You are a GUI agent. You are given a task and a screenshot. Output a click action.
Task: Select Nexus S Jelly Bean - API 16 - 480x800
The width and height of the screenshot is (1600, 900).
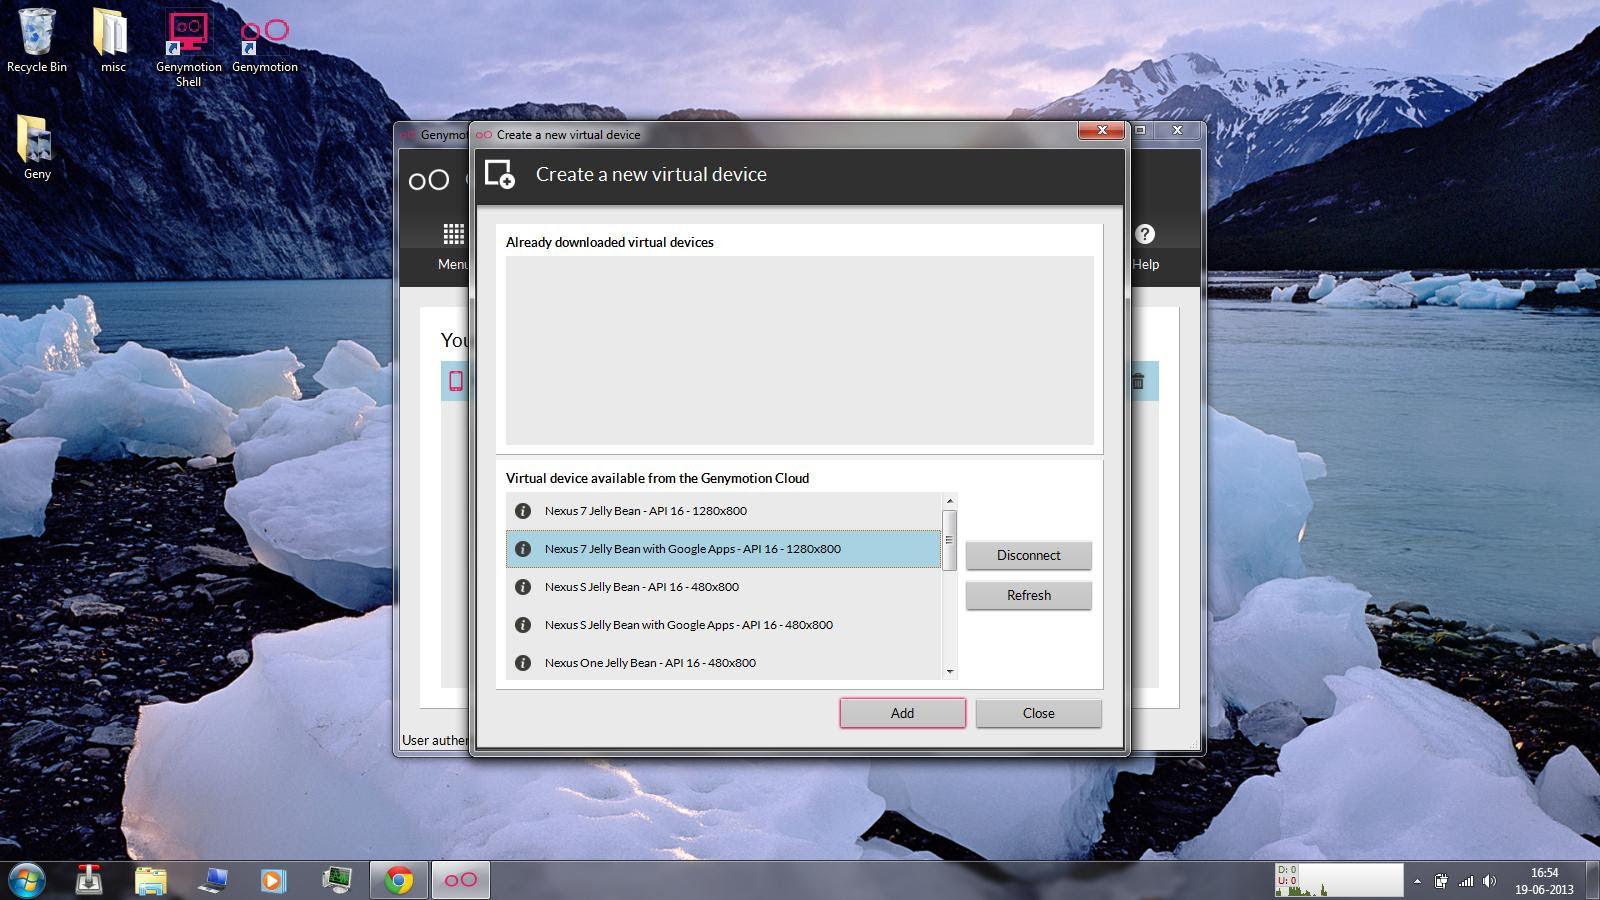tap(724, 587)
